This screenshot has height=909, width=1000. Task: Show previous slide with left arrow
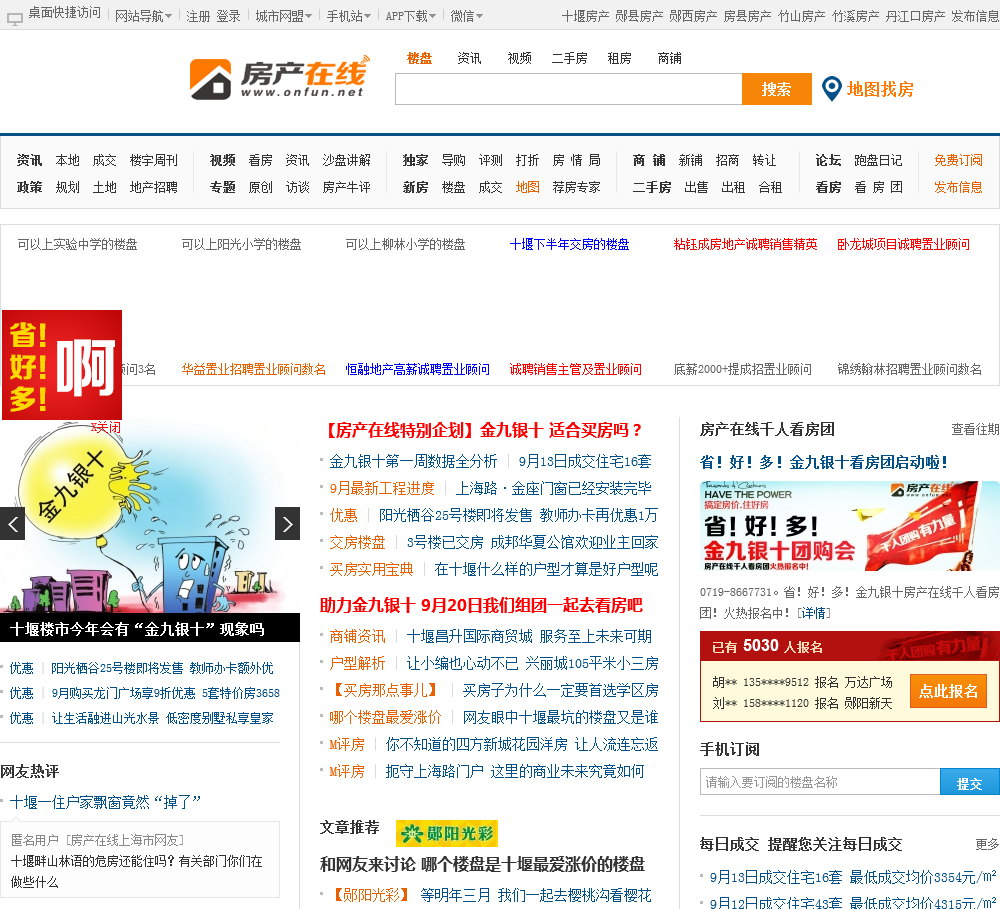(12, 524)
